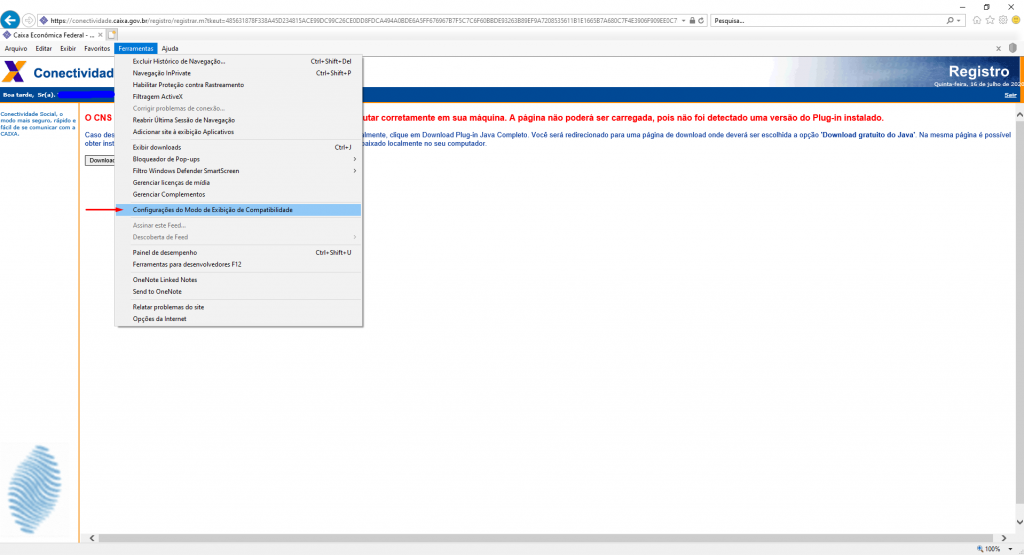Open a new tab button

coord(113,35)
